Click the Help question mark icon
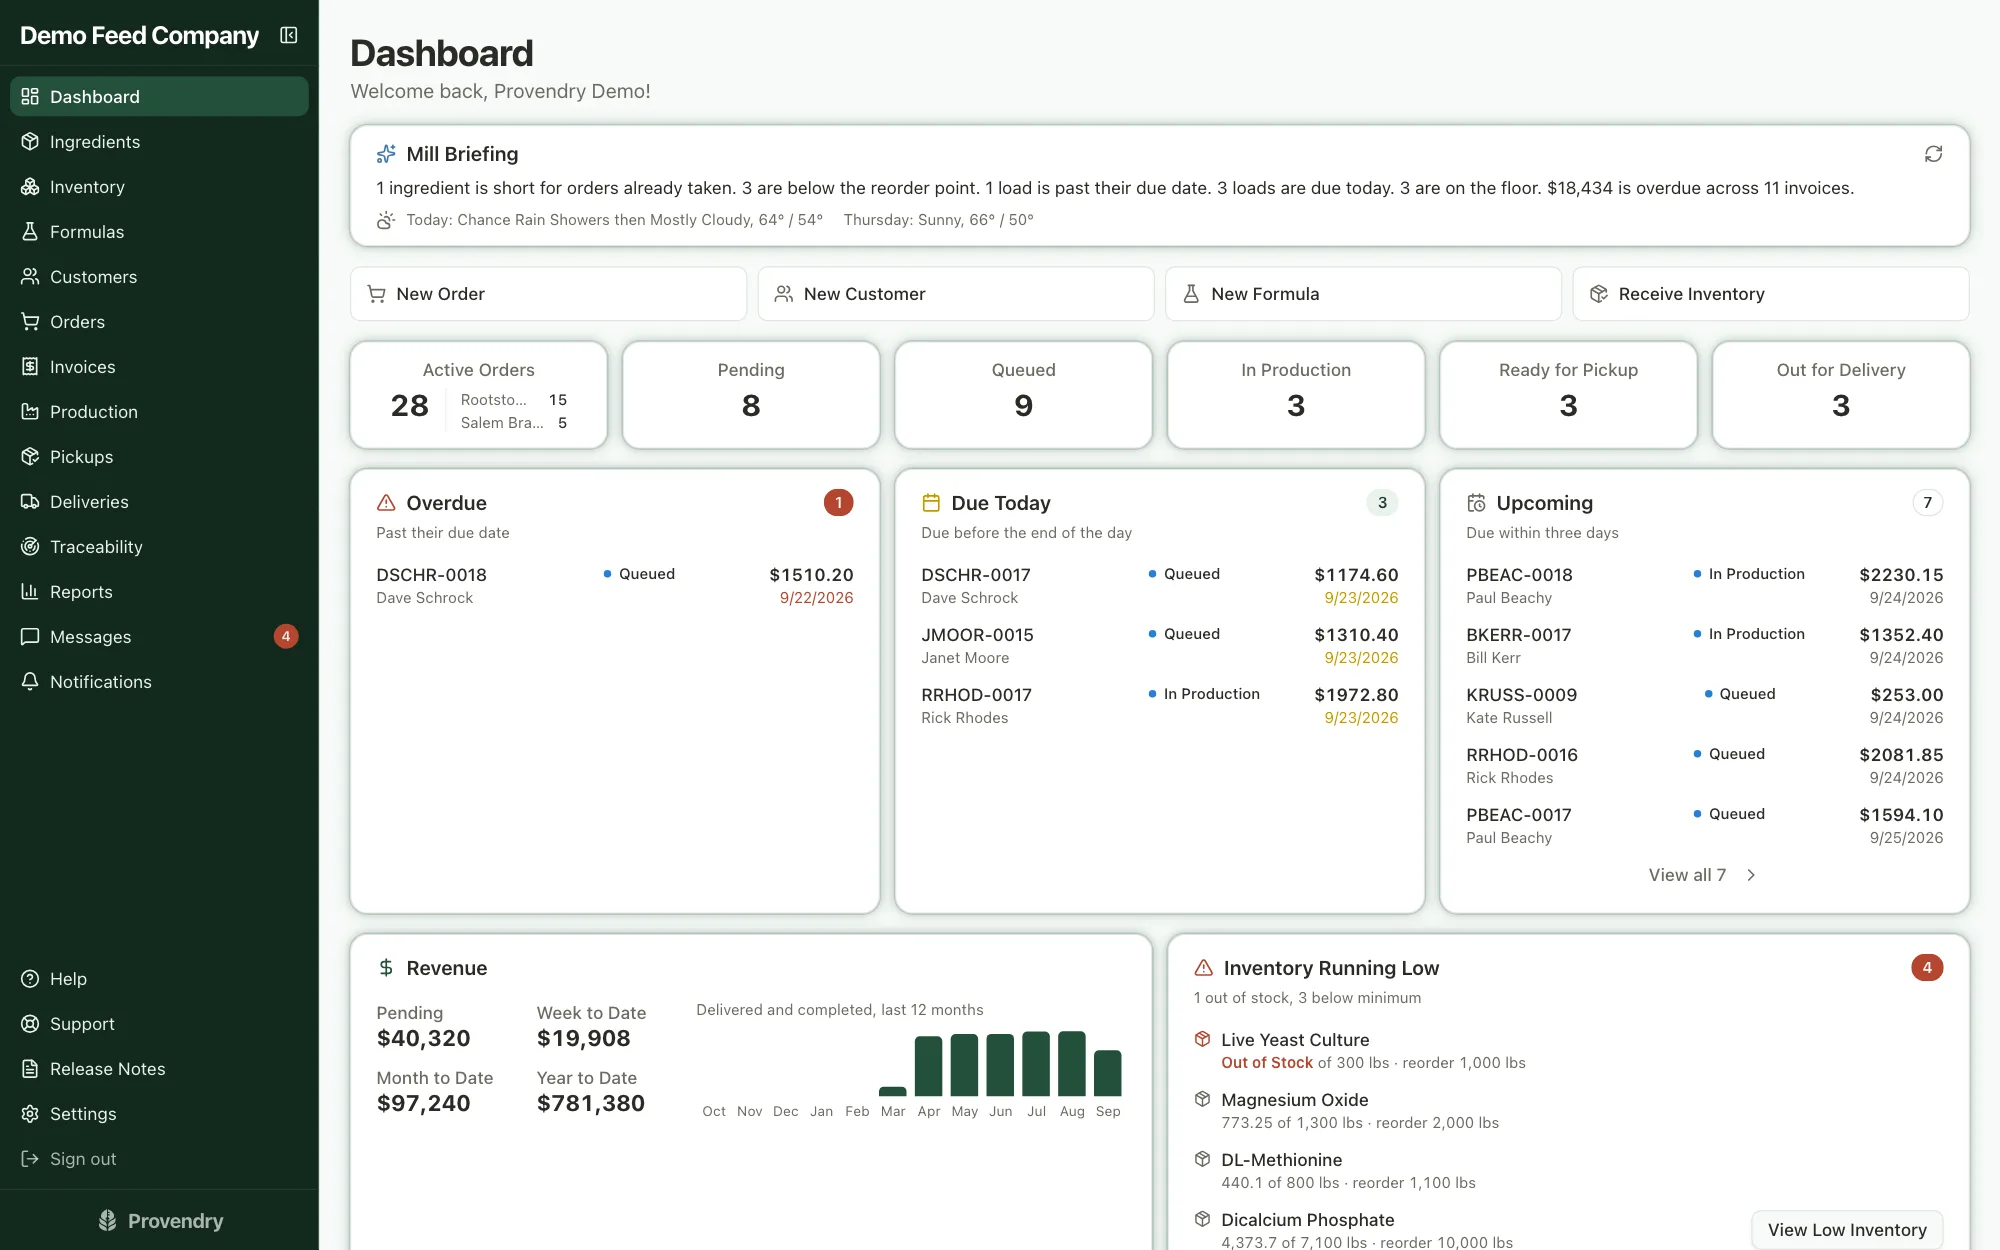2000x1250 pixels. pos(30,979)
